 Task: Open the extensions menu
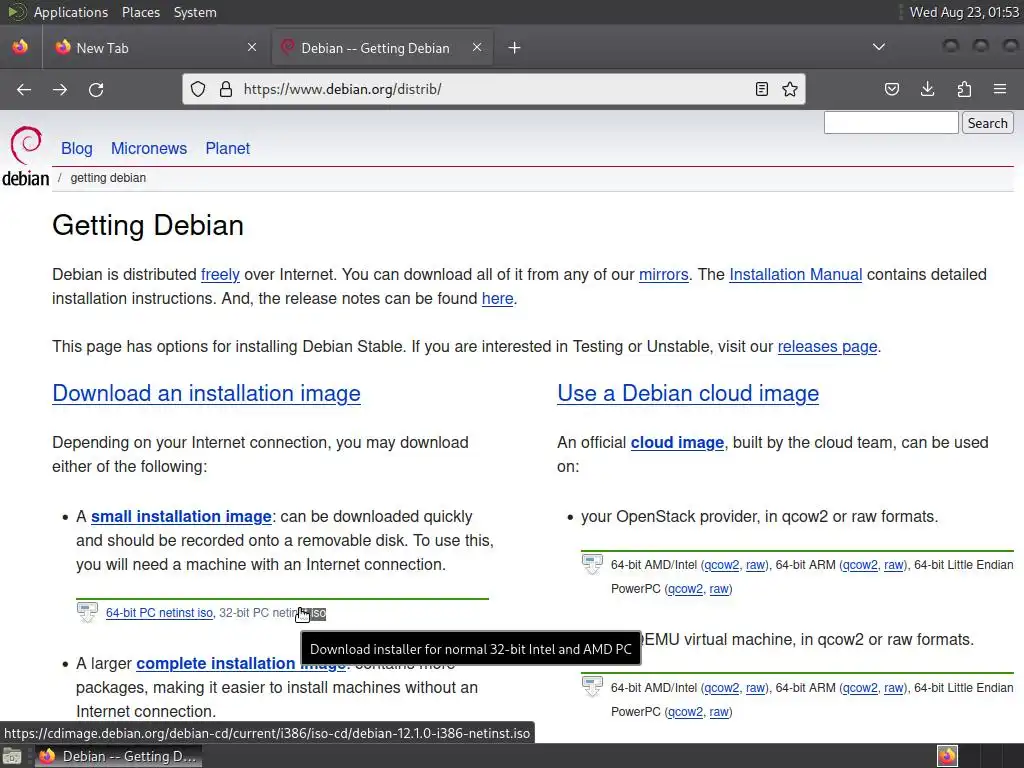tap(964, 89)
